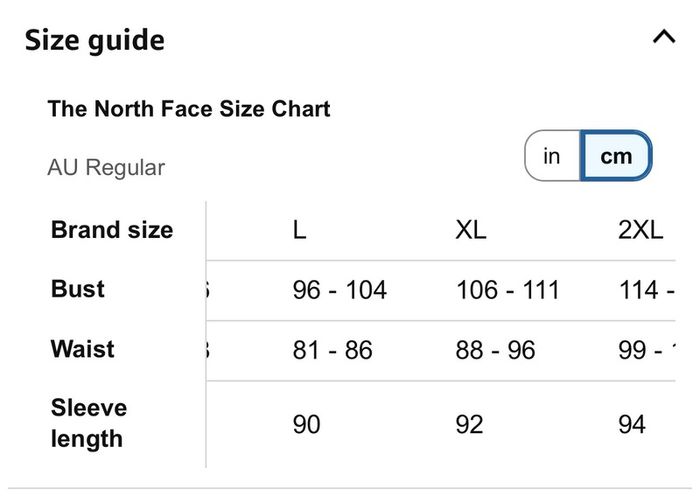Click L waist value 81 - 86
The width and height of the screenshot is (700, 502).
tap(333, 350)
